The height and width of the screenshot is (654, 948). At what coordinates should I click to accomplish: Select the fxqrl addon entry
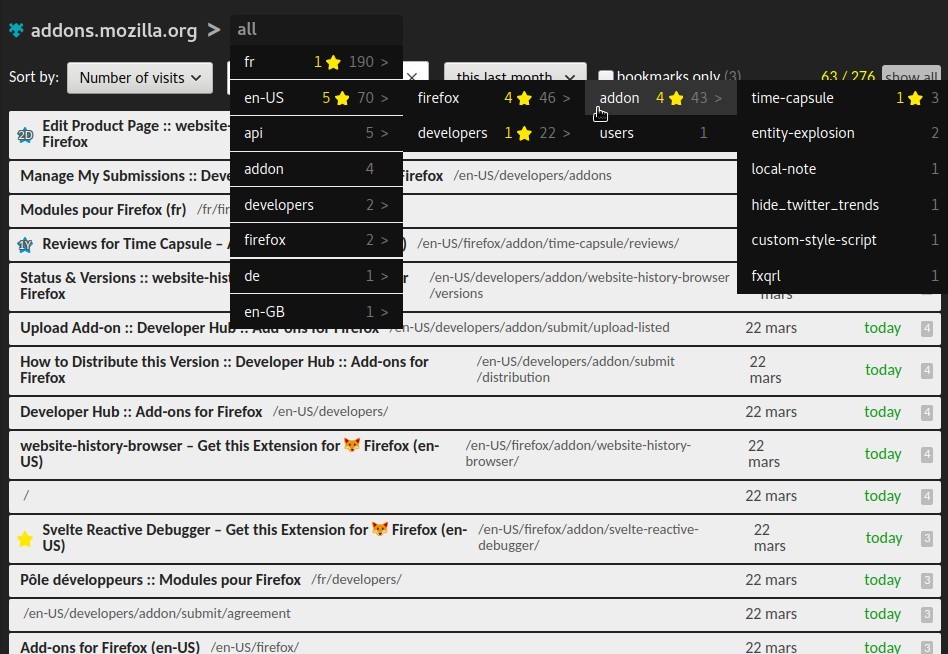842,276
